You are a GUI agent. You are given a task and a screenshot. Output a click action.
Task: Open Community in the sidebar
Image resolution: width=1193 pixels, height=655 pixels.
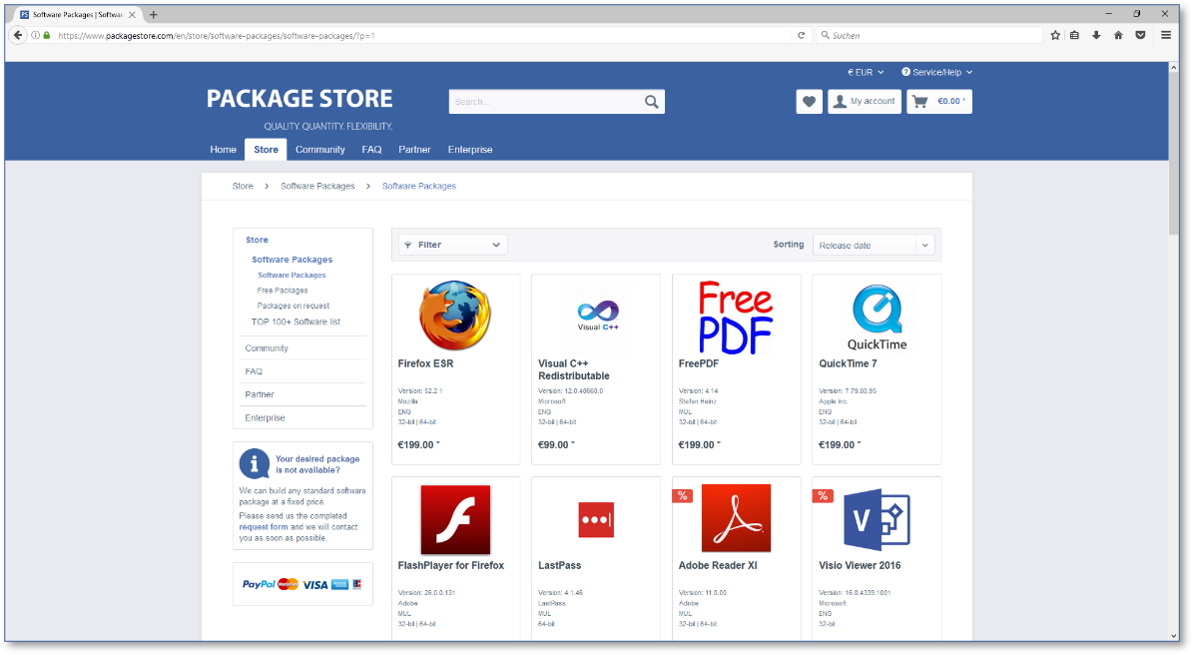(266, 348)
